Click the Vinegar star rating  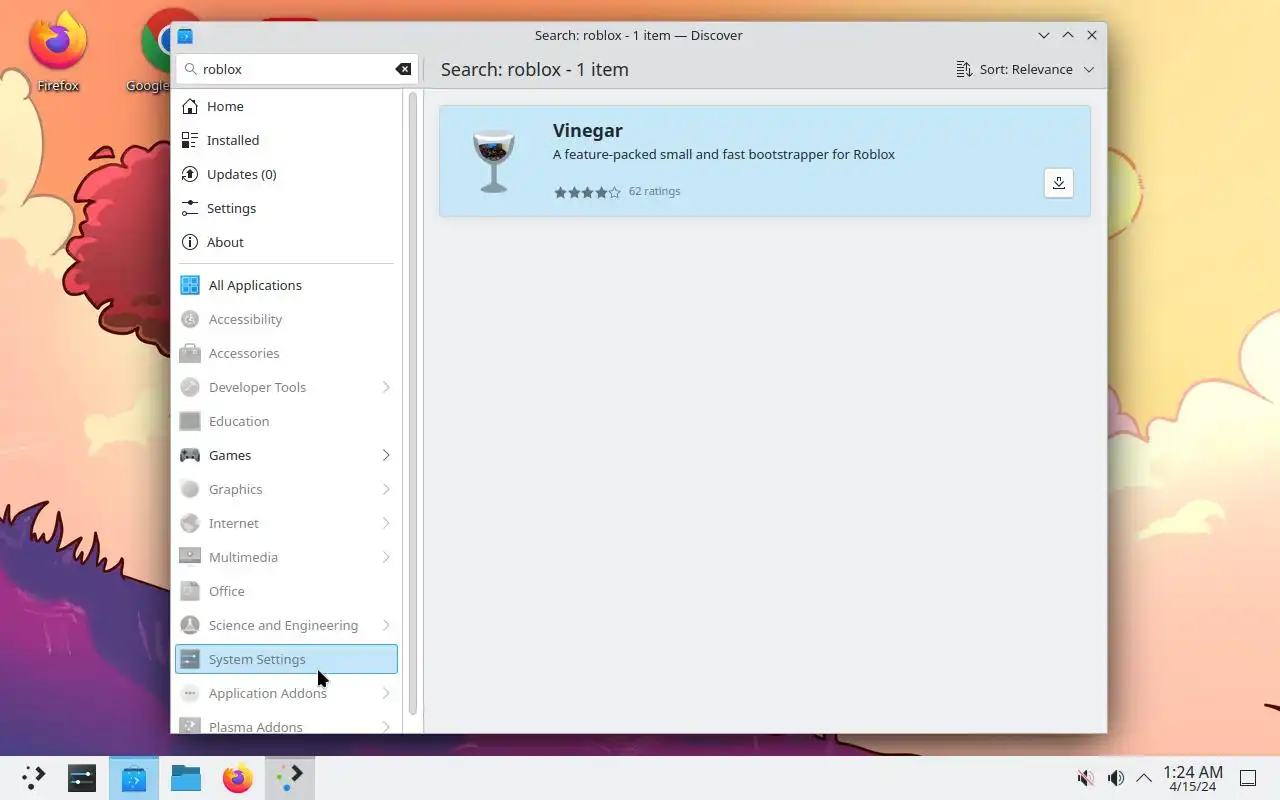click(587, 192)
